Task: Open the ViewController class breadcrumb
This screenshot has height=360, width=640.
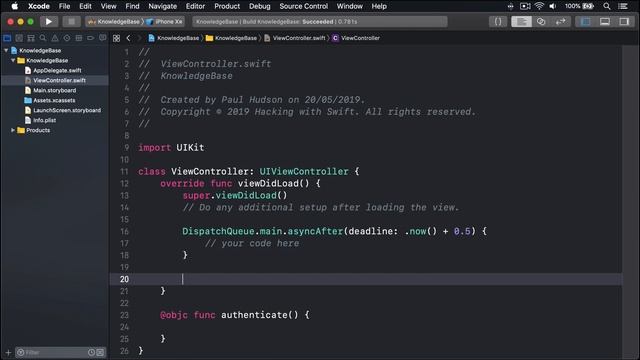Action: (x=356, y=38)
